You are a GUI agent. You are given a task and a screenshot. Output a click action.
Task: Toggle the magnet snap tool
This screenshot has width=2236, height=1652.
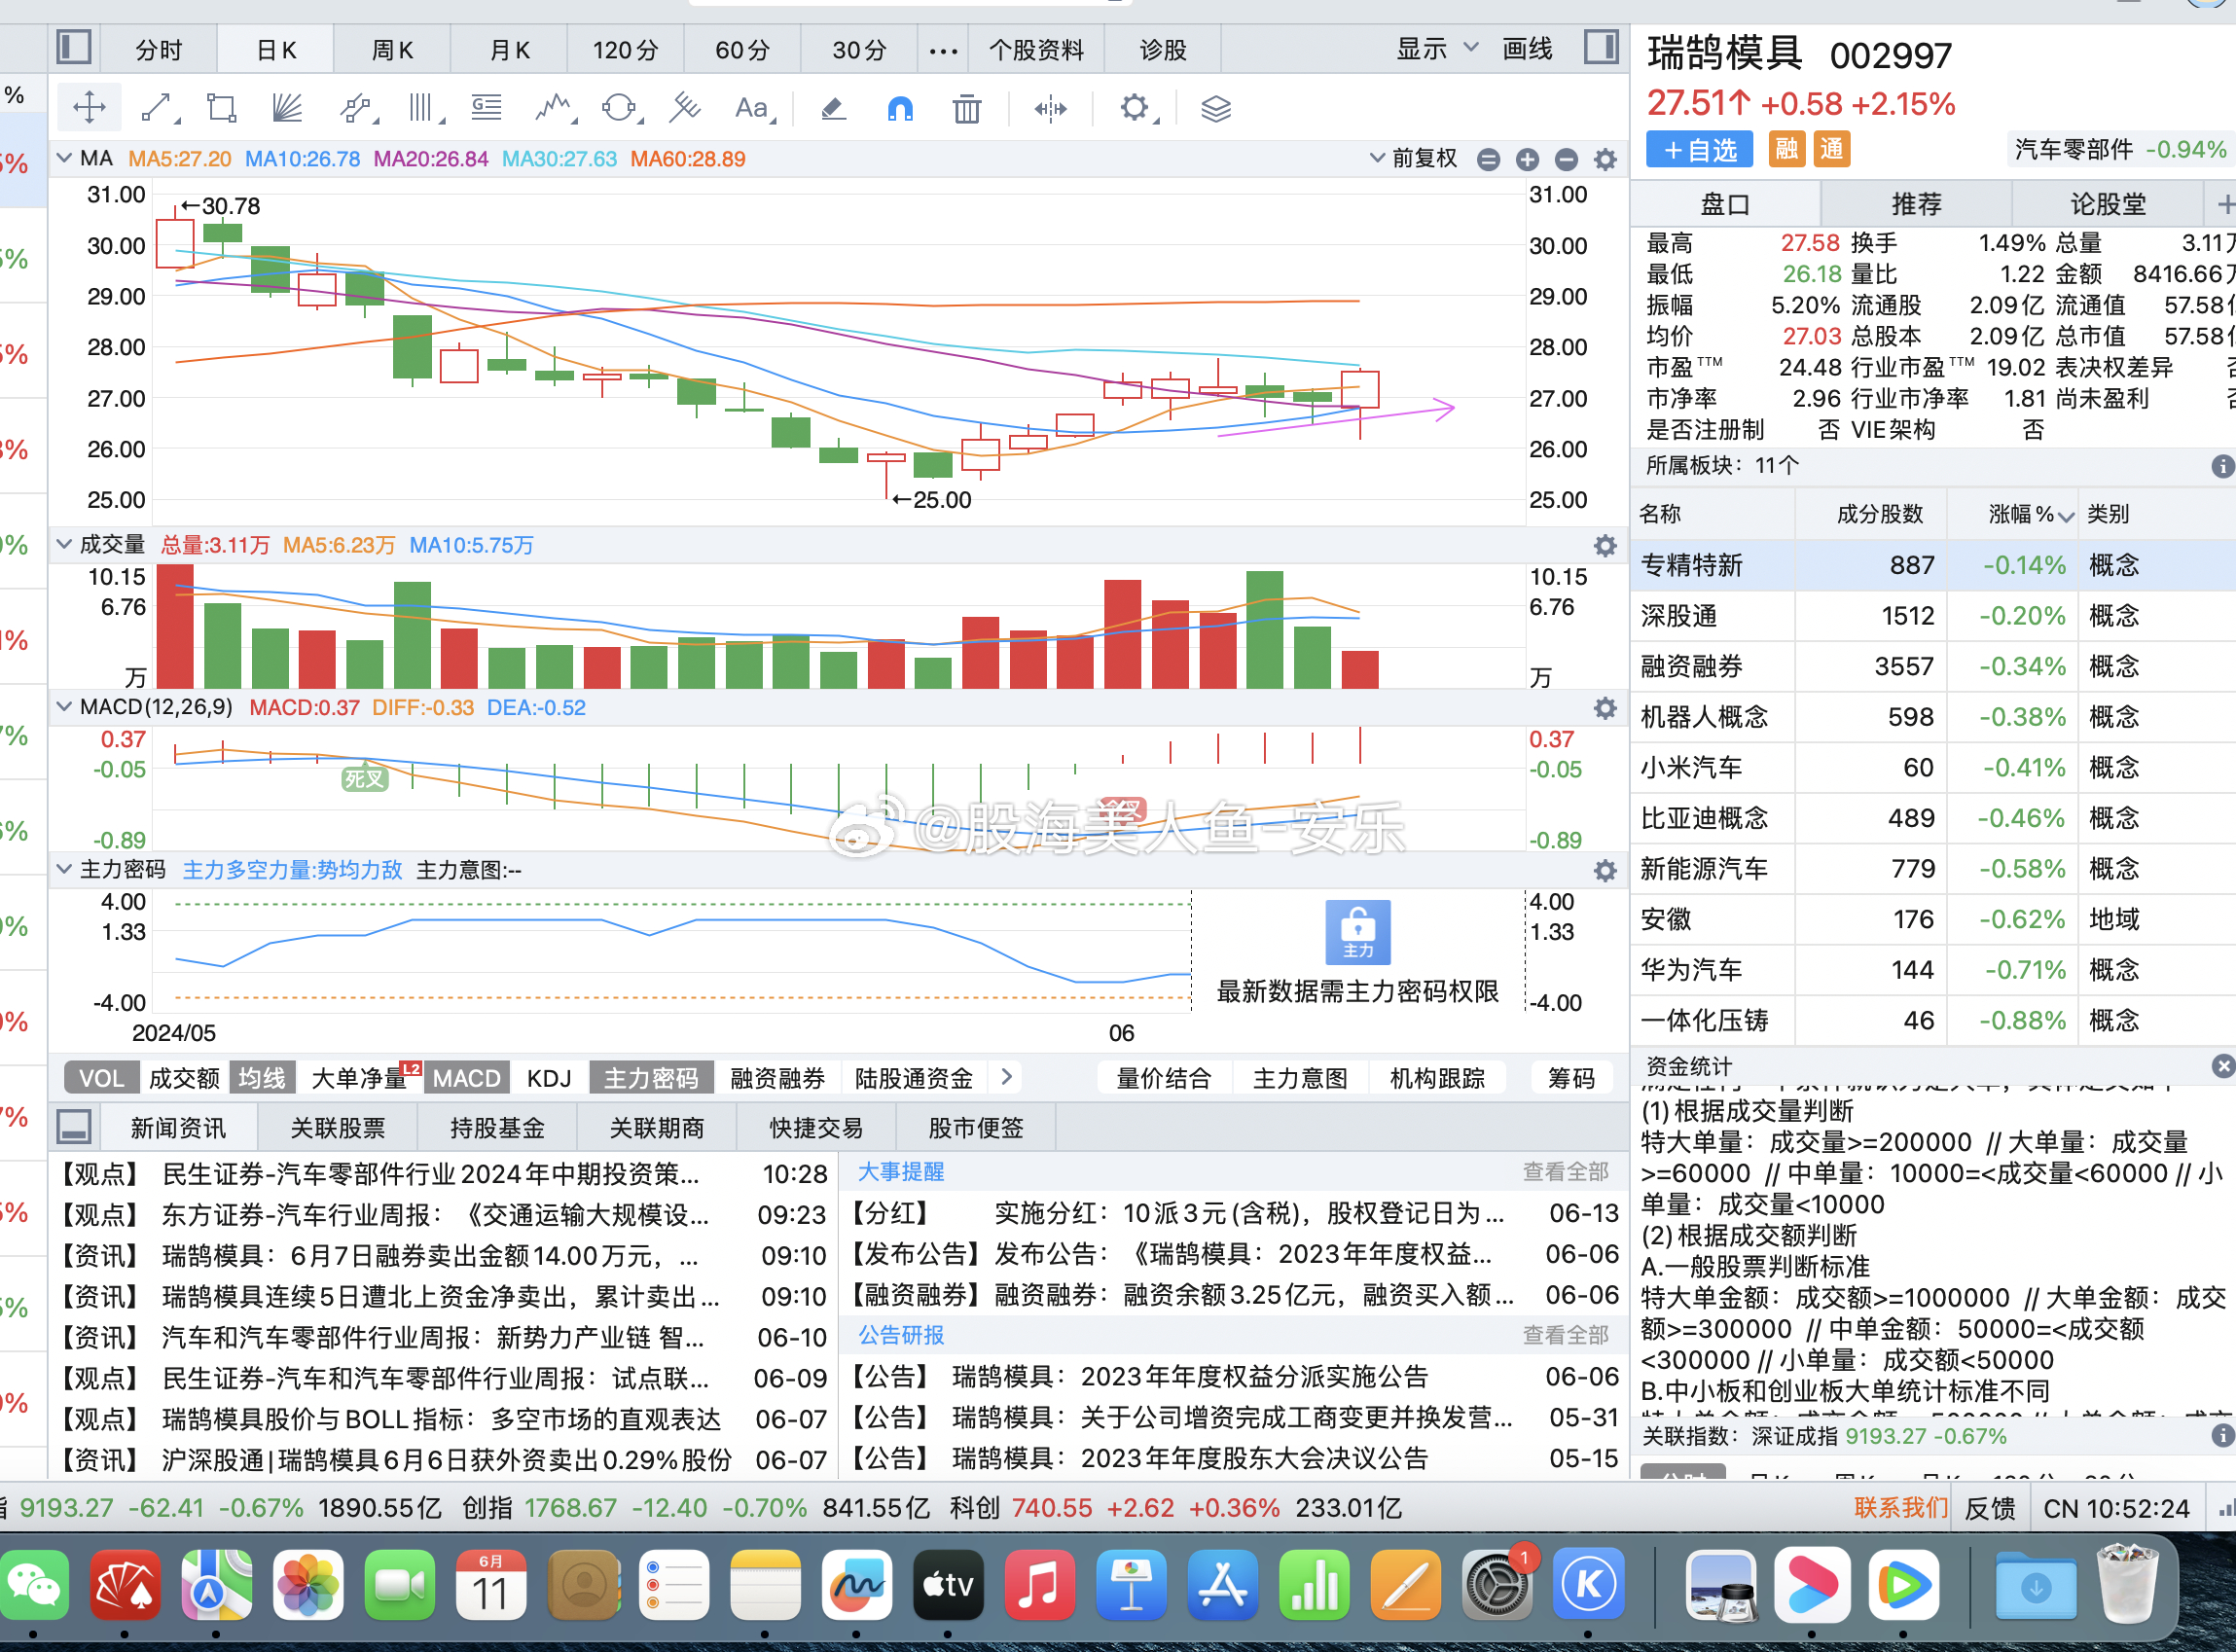coord(900,108)
